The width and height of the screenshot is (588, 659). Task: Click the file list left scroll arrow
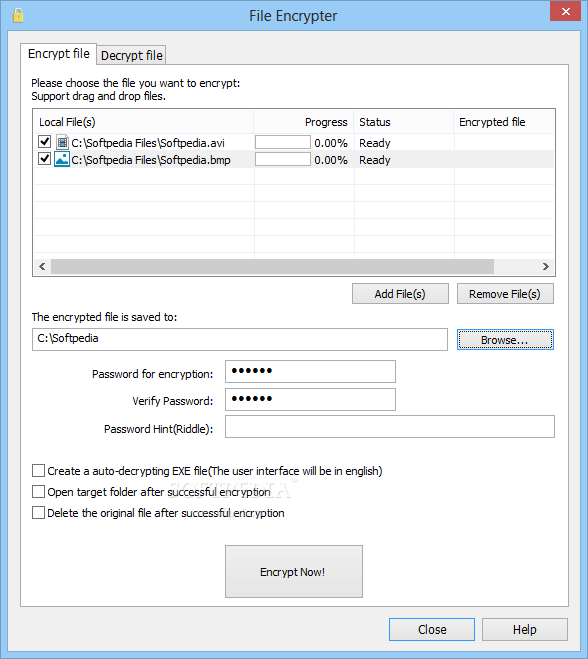42,266
